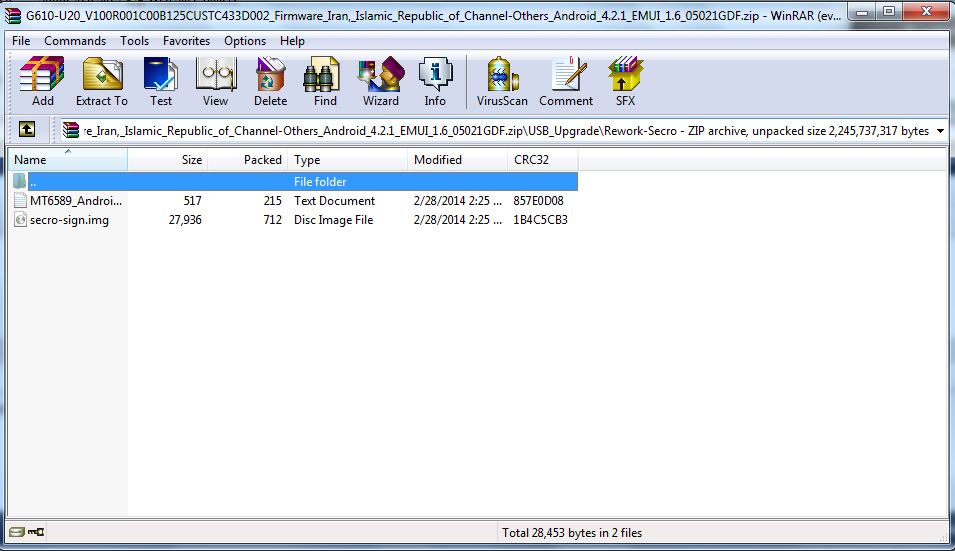Click the parent folder '..' icon
This screenshot has height=551, width=955.
(19, 181)
